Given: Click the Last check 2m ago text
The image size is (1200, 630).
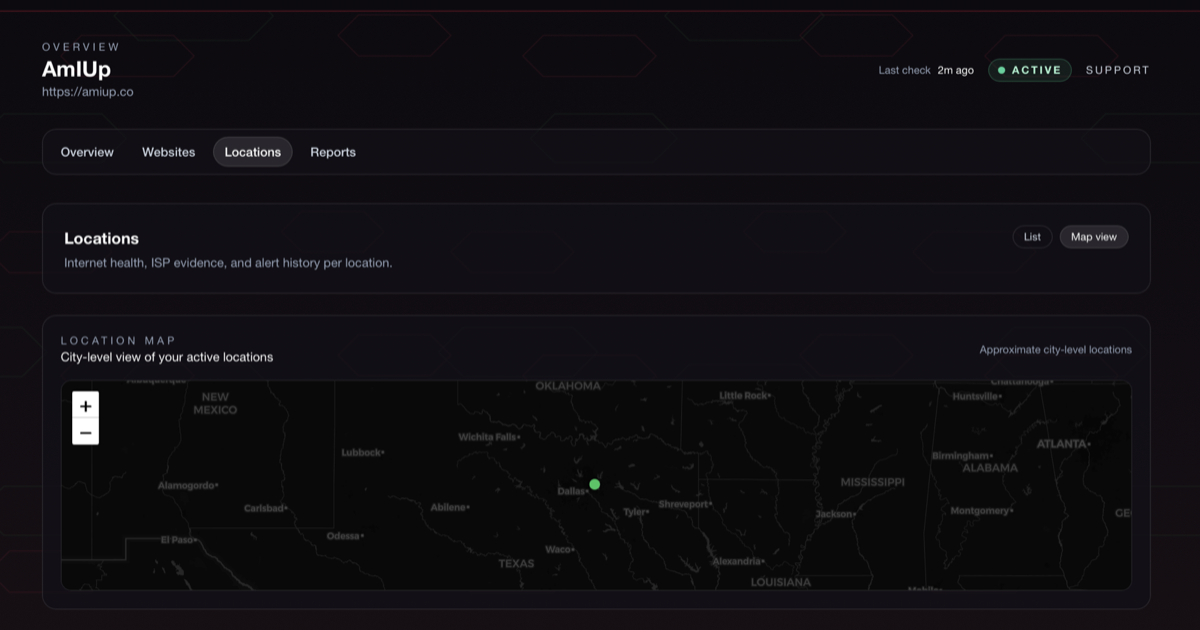Looking at the screenshot, I should [928, 70].
